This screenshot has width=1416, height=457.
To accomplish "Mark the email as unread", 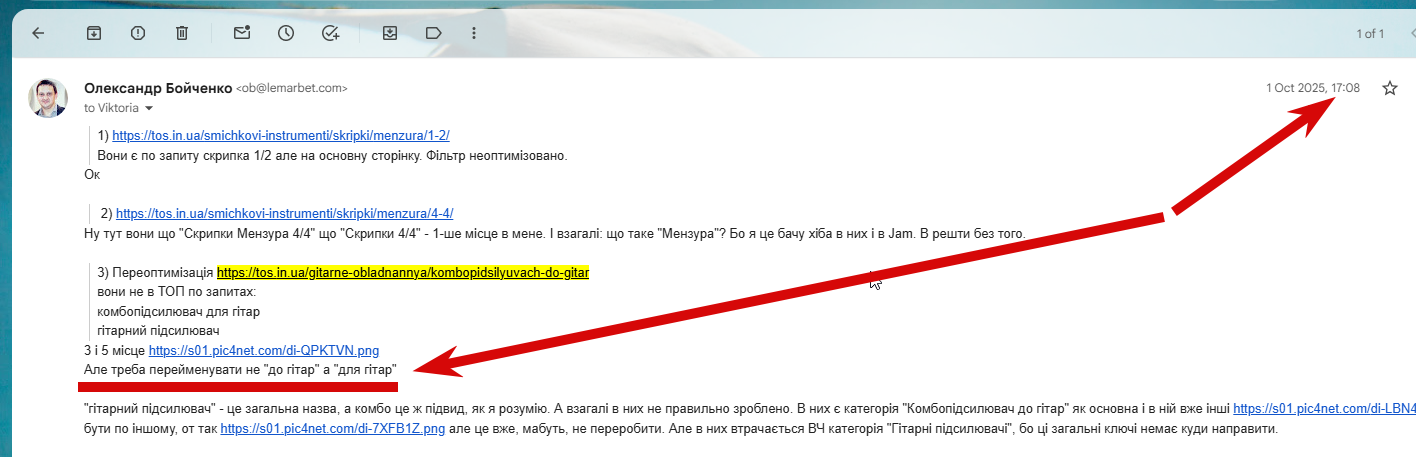I will coord(242,33).
